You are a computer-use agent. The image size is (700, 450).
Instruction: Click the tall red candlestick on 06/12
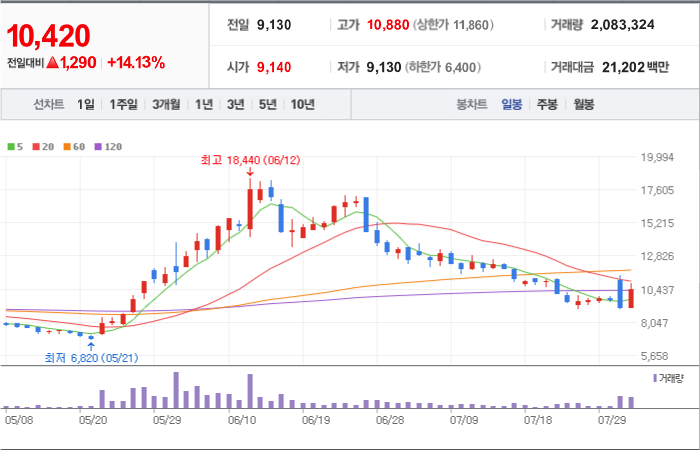click(x=250, y=209)
